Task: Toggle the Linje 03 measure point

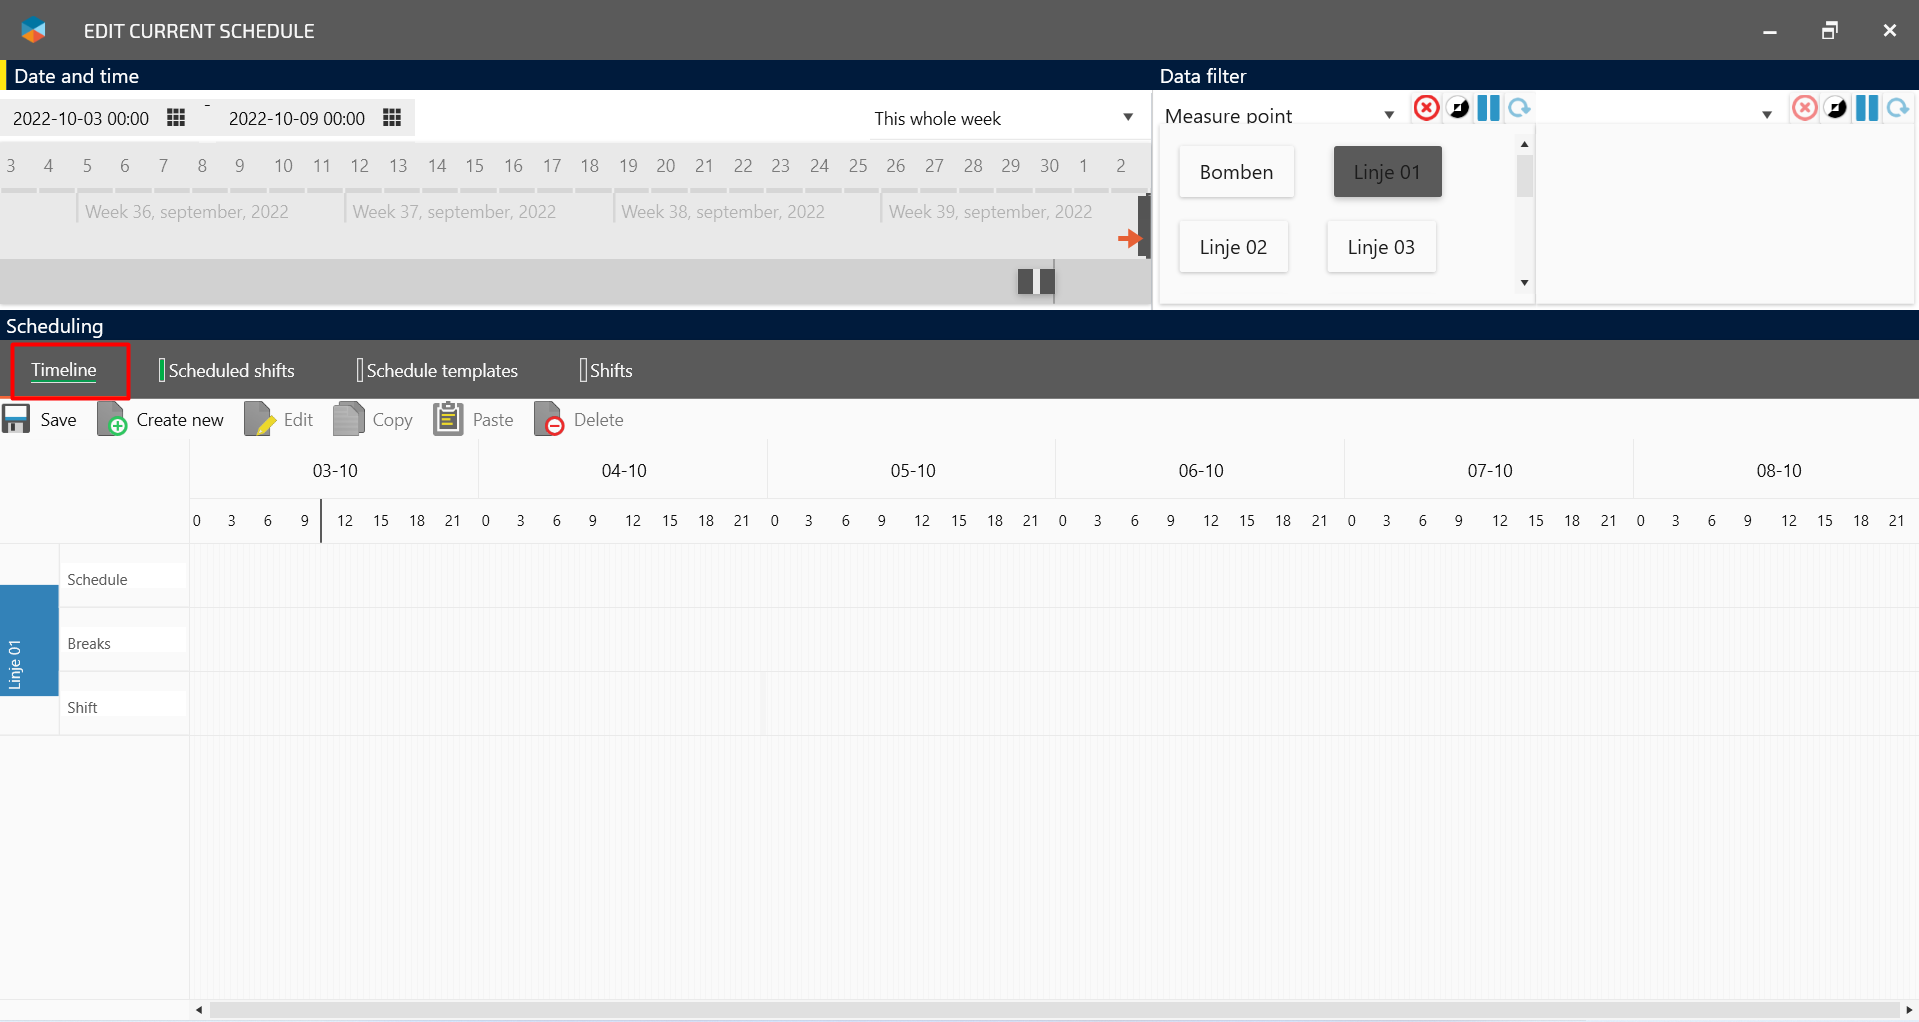Action: [1380, 247]
